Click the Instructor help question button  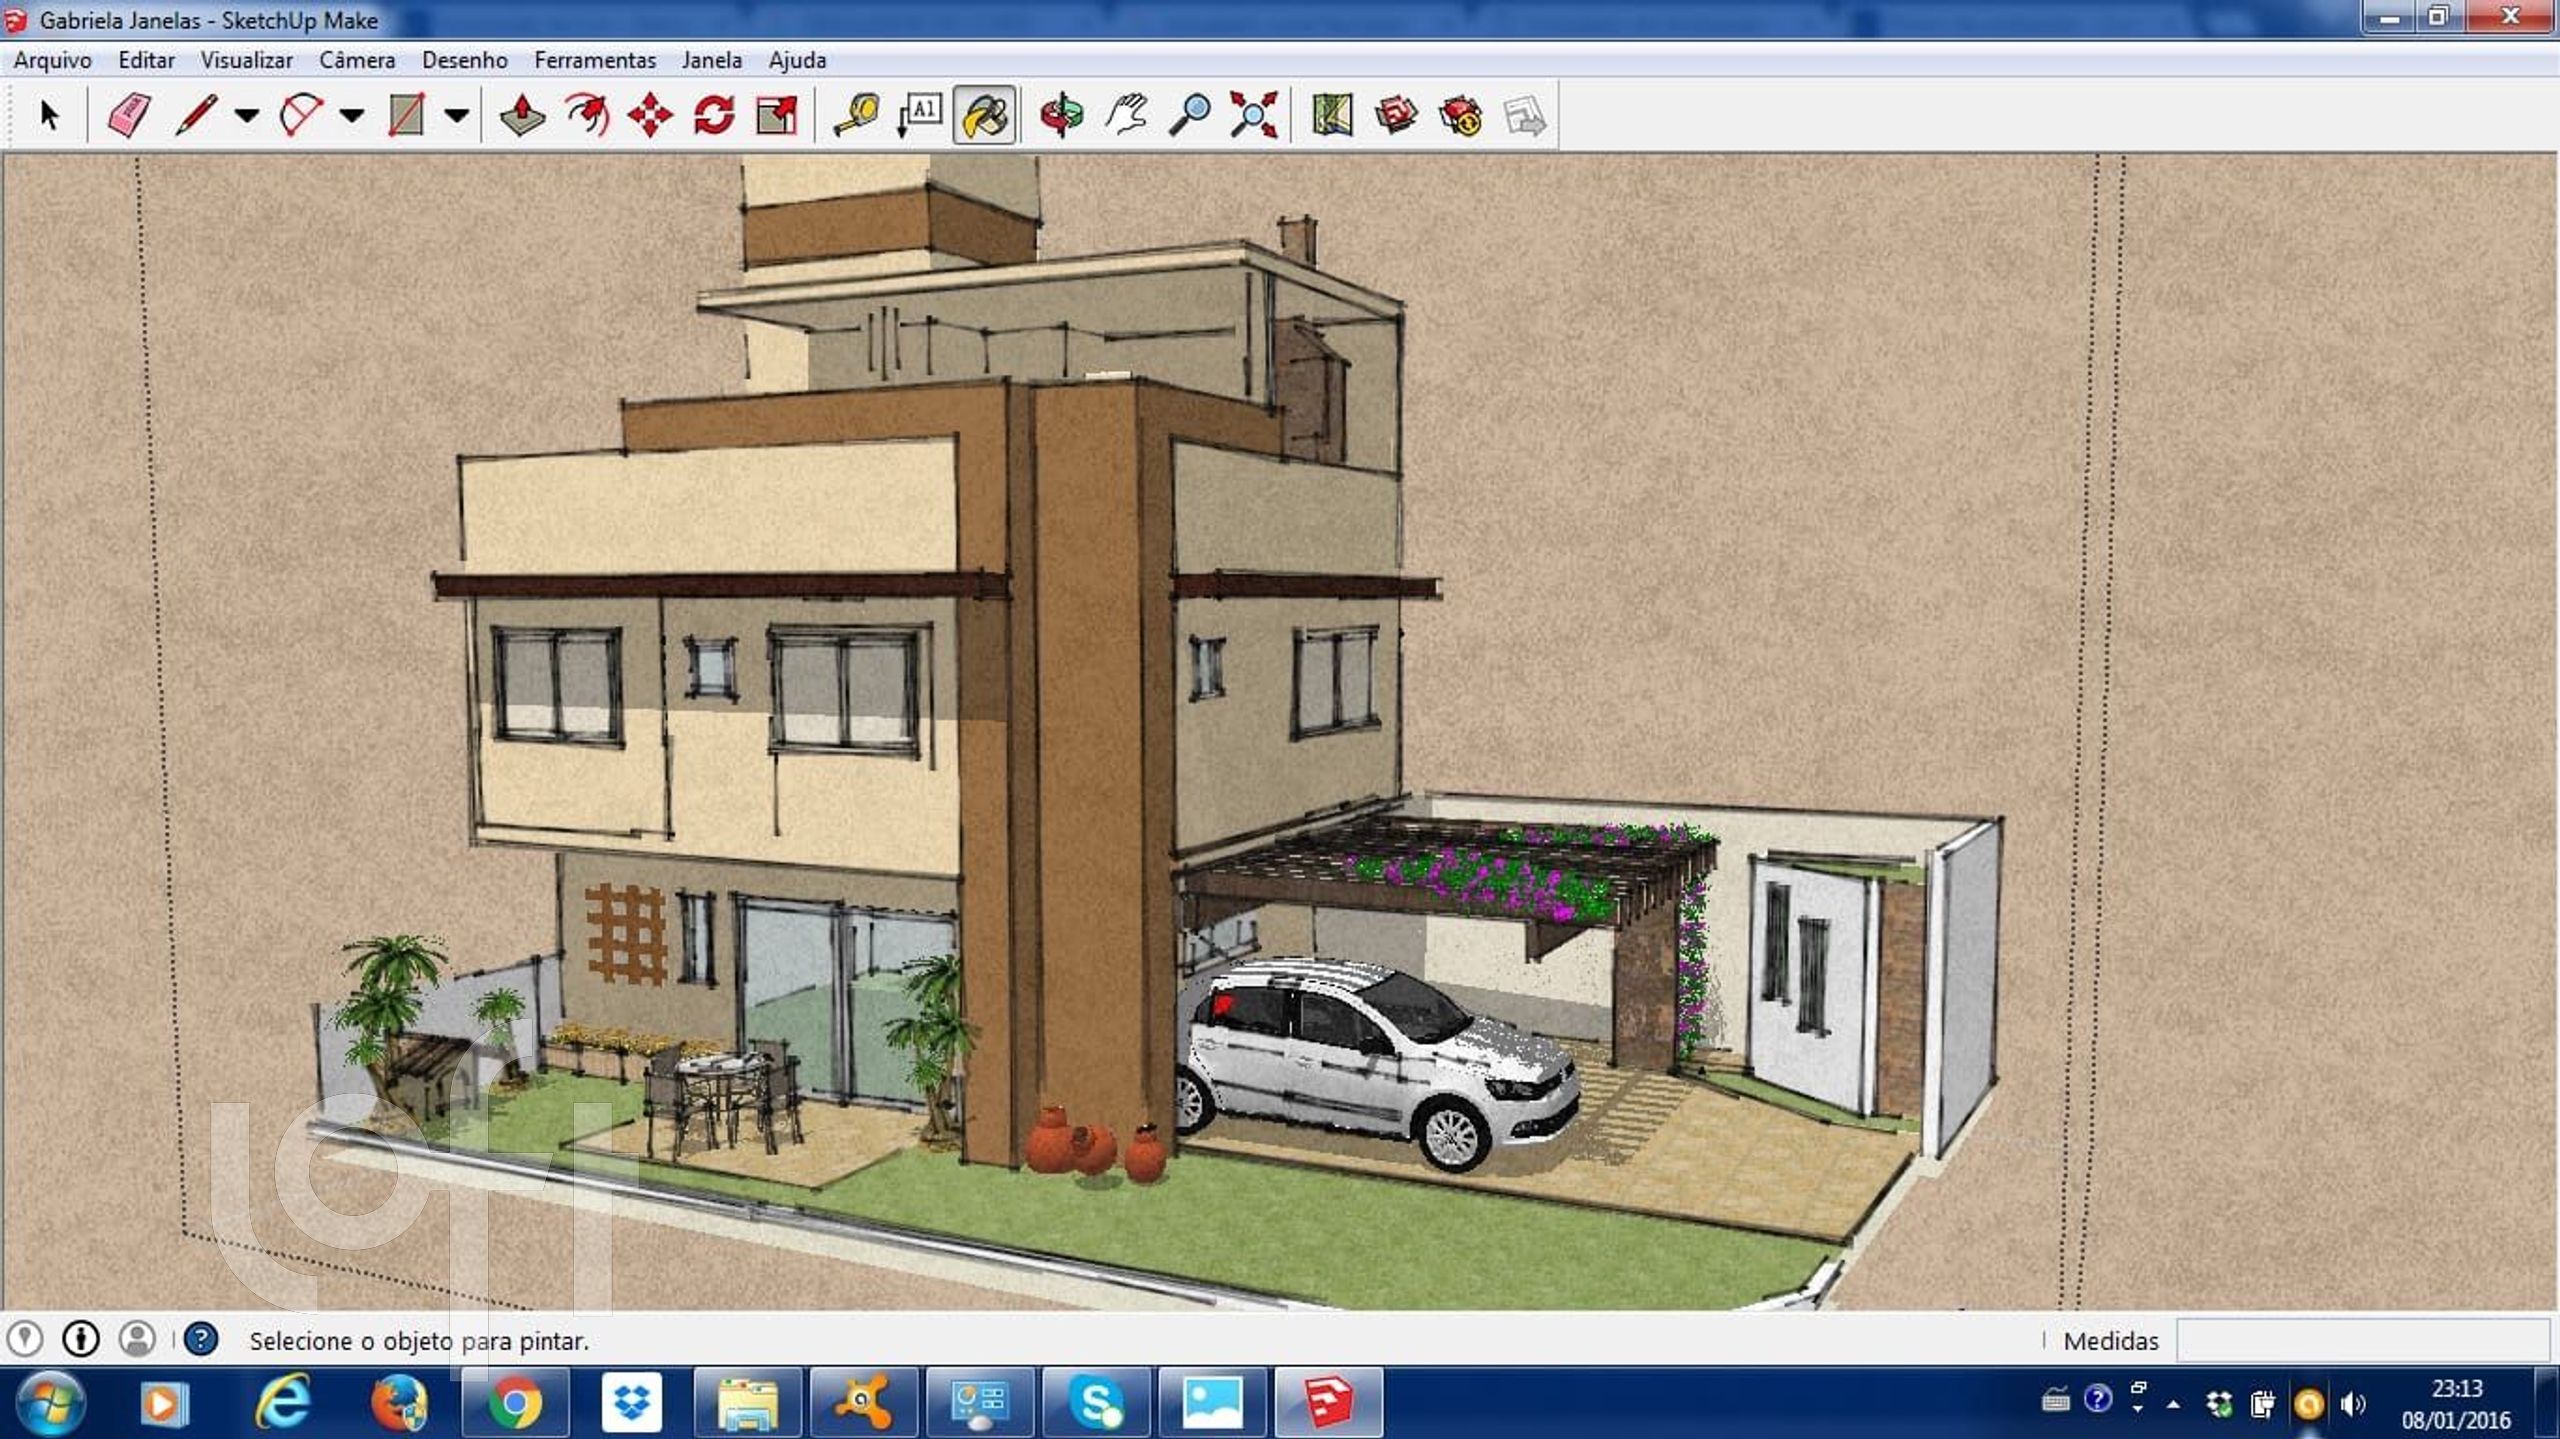tap(201, 1339)
